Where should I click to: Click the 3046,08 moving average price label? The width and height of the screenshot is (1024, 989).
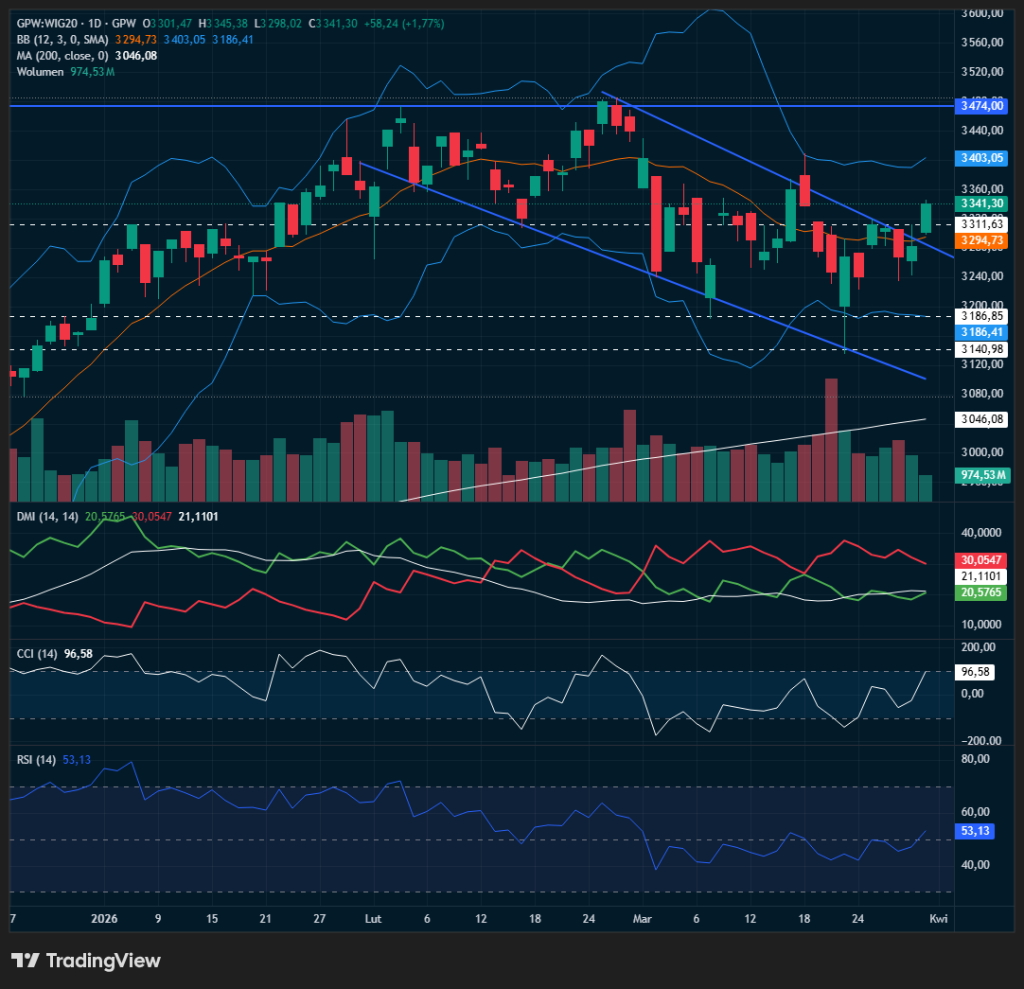[x=981, y=421]
